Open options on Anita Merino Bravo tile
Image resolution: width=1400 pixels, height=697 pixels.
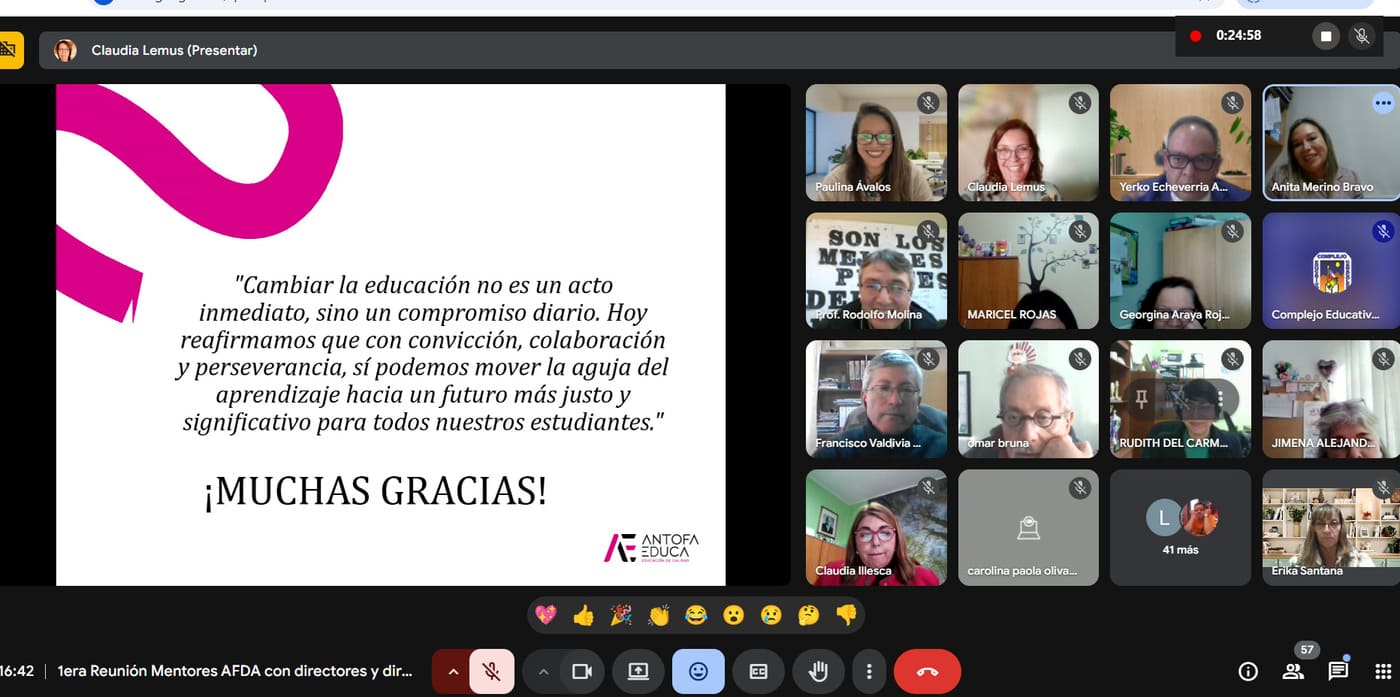(x=1382, y=102)
